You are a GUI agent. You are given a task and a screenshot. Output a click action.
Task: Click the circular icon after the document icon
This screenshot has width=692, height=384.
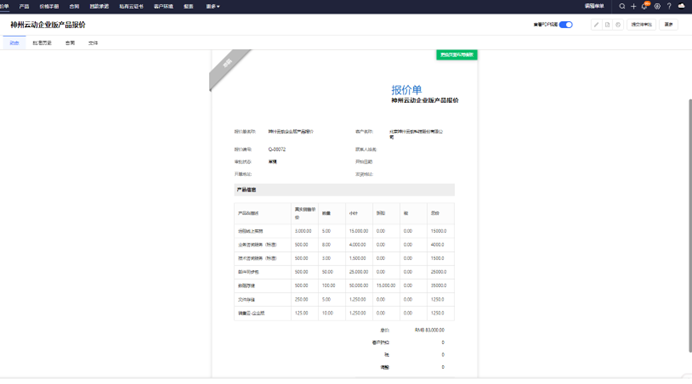pos(618,25)
